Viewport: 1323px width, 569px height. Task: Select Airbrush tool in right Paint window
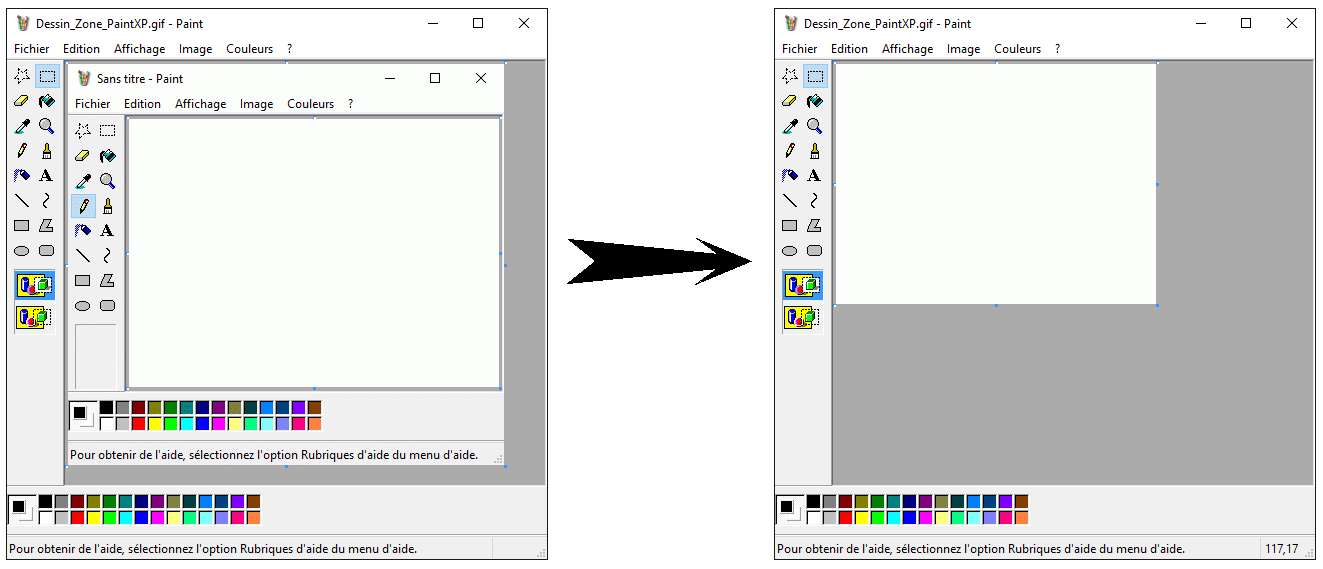tap(790, 176)
